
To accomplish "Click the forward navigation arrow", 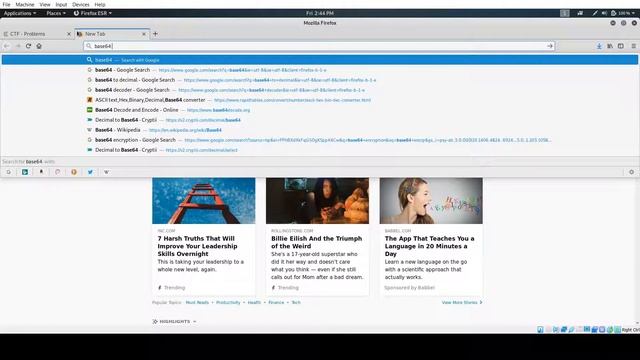I will (18, 46).
